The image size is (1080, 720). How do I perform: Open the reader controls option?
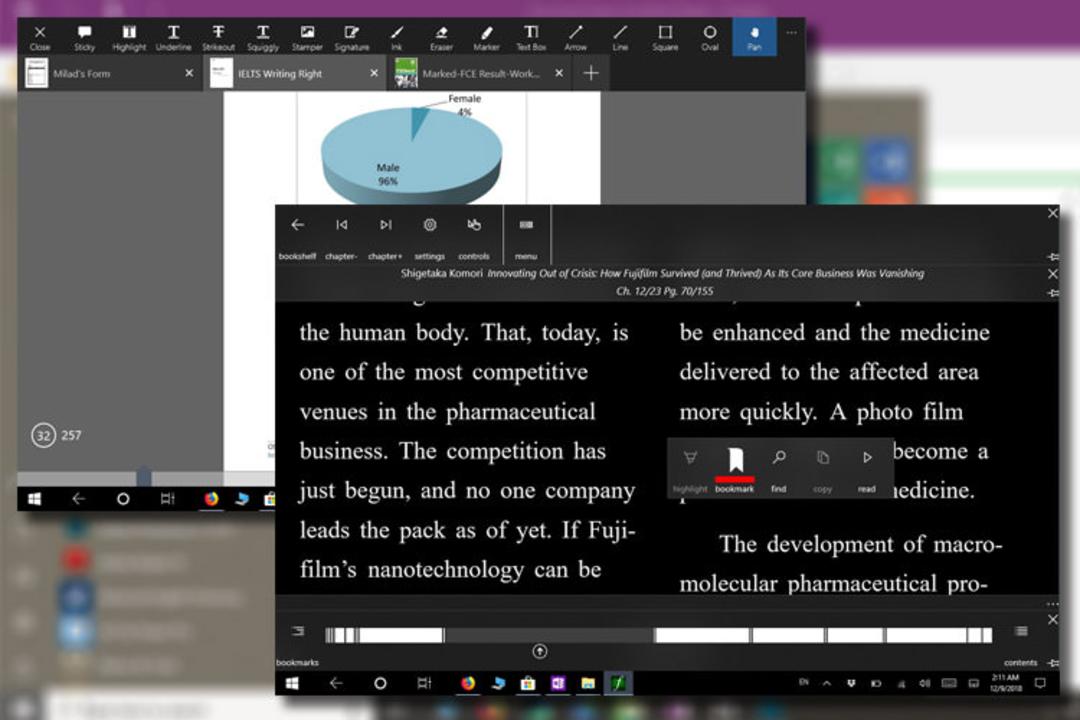(x=474, y=238)
